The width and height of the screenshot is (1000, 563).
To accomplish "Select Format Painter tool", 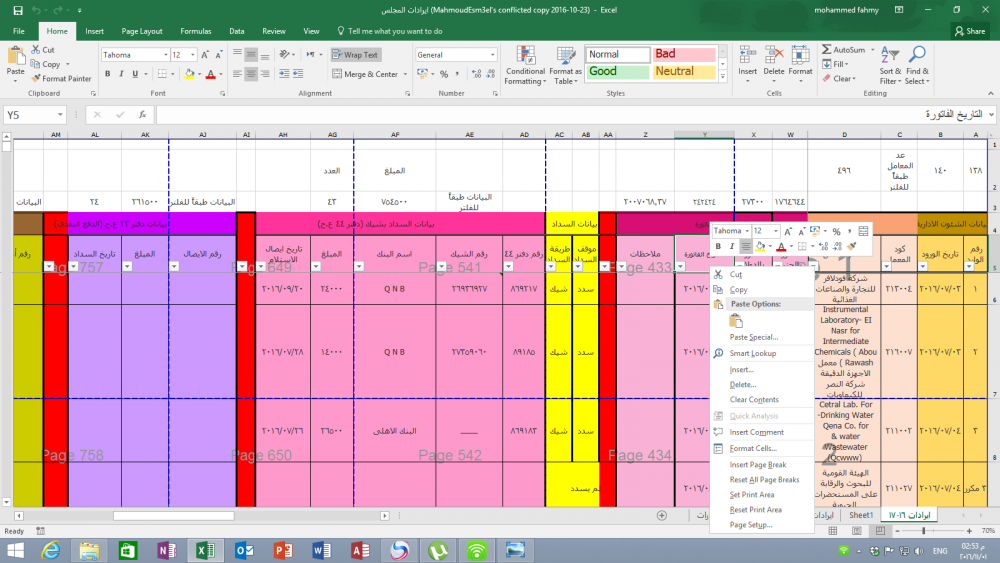I will (61, 78).
